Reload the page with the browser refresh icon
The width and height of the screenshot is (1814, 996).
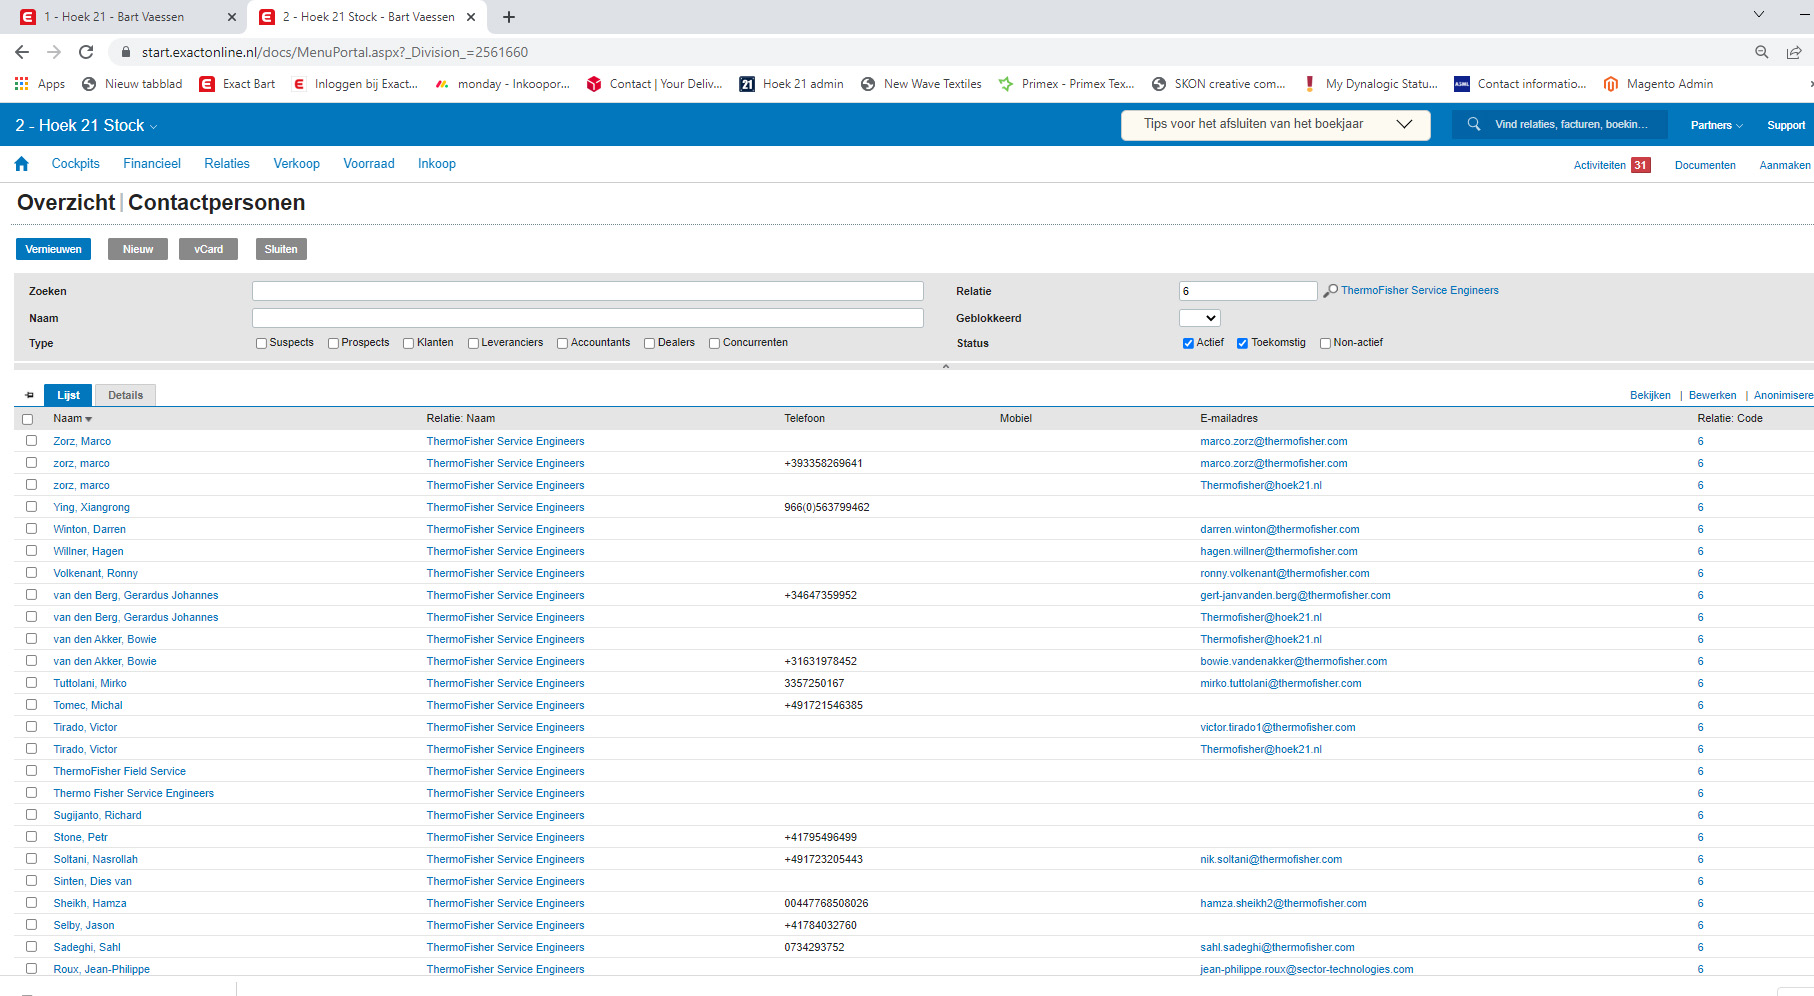click(x=86, y=52)
